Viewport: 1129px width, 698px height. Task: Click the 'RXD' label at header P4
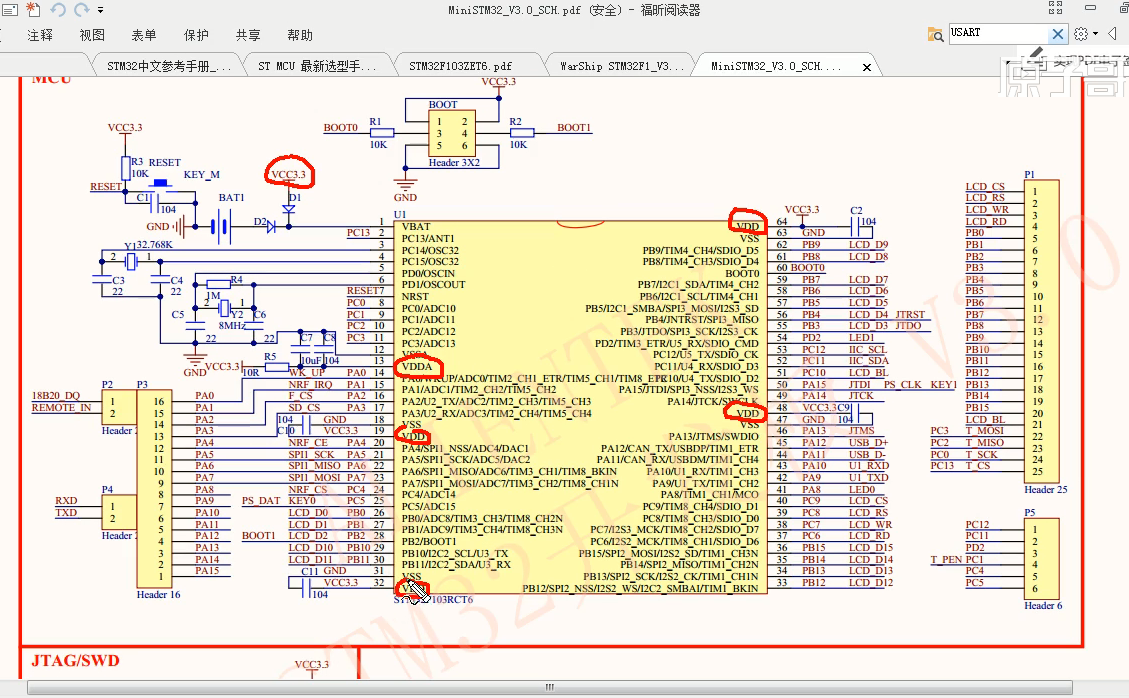66,501
